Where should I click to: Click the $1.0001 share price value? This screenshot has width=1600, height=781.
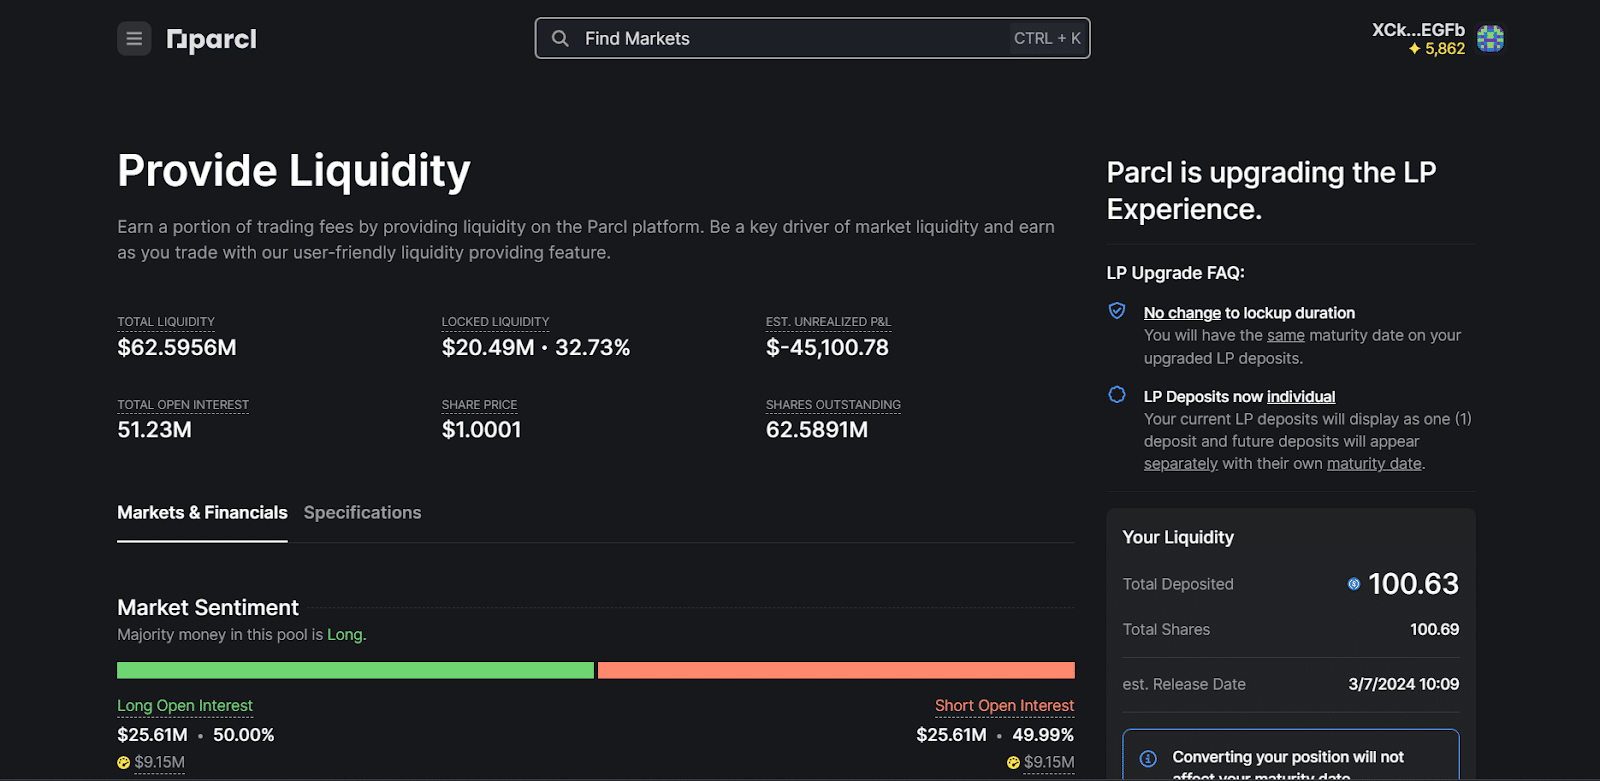click(x=481, y=430)
